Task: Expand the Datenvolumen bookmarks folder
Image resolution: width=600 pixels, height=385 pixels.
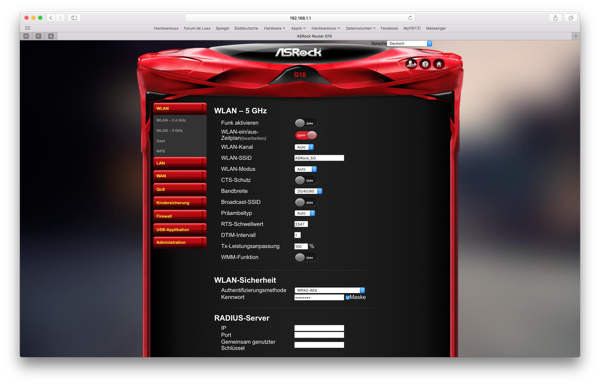Action: 360,28
